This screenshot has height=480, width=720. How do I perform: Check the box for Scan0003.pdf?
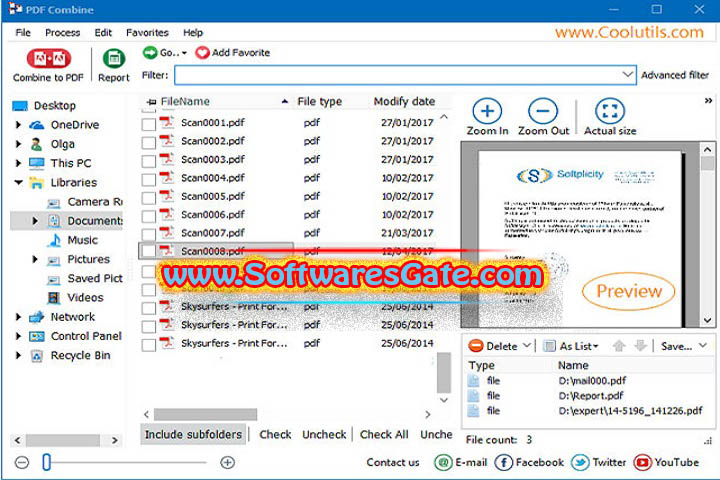(148, 161)
